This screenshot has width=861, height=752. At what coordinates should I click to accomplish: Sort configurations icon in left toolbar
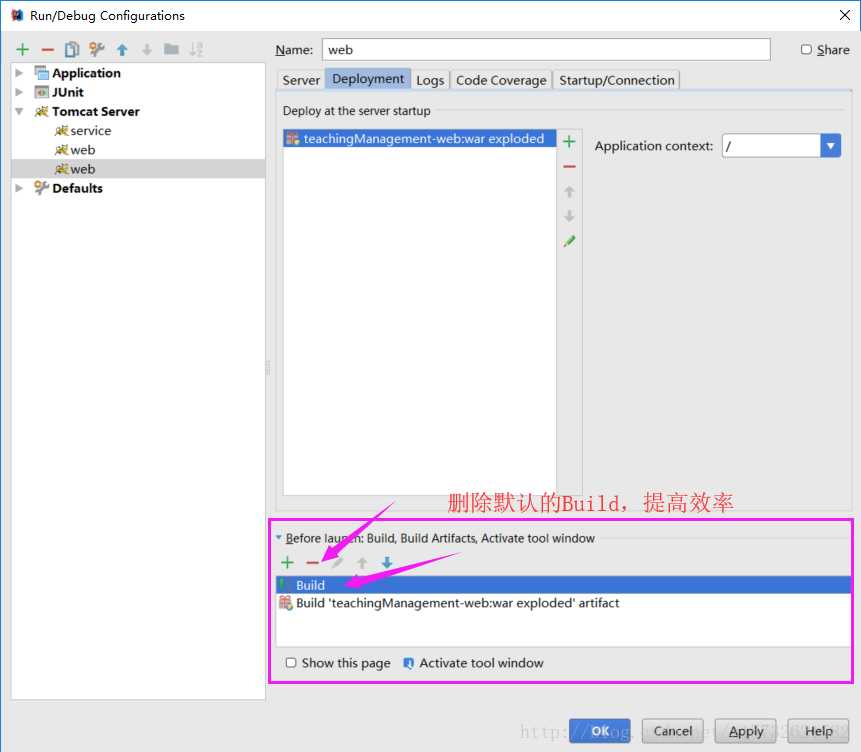click(x=196, y=50)
